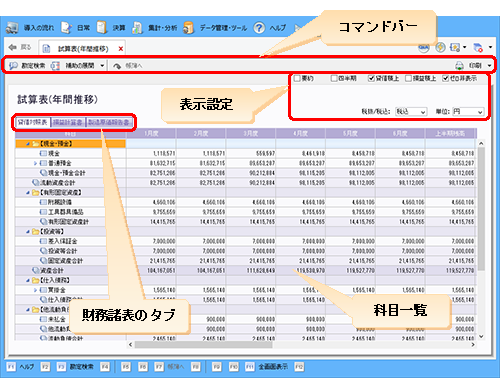Collapse the 【現金・預金】 tree folder
500x378 pixels.
coord(28,144)
